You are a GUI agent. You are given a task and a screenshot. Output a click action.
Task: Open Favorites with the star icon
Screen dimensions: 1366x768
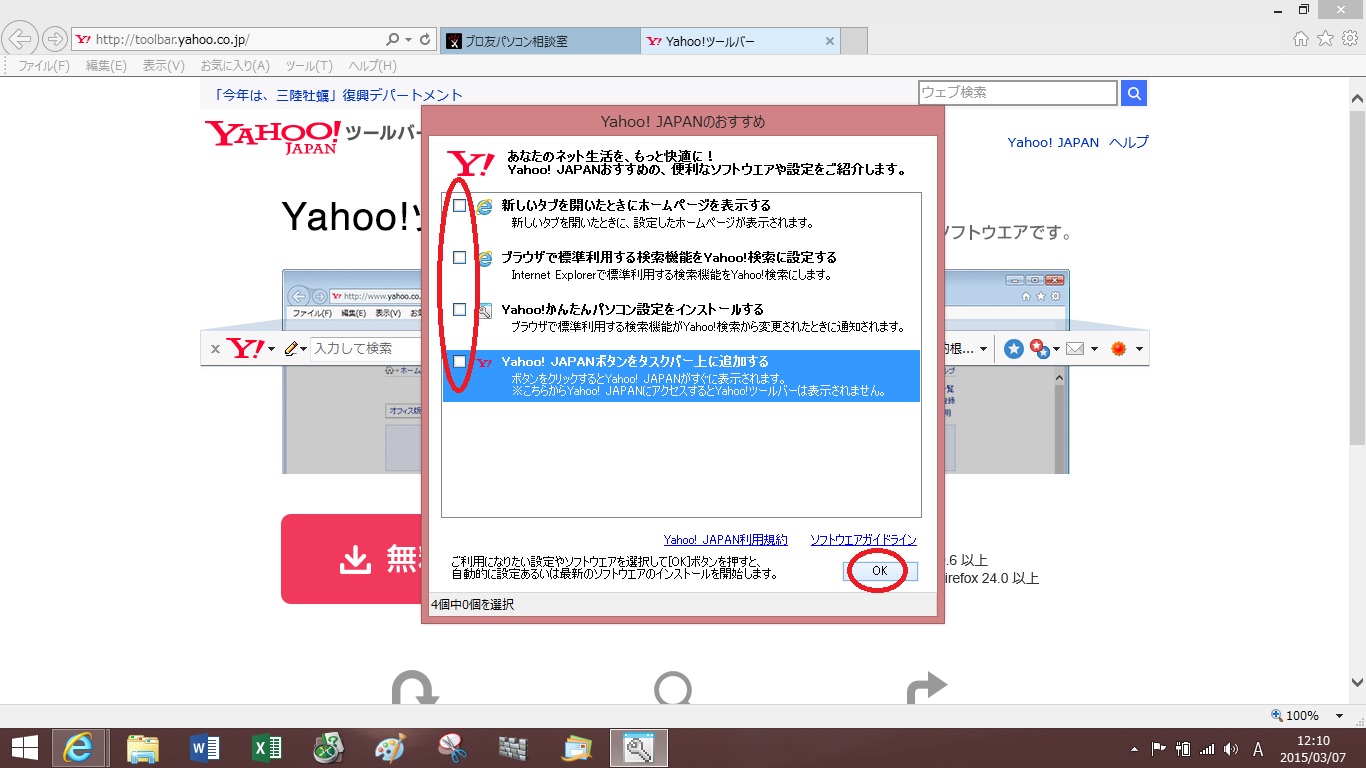pos(1325,39)
